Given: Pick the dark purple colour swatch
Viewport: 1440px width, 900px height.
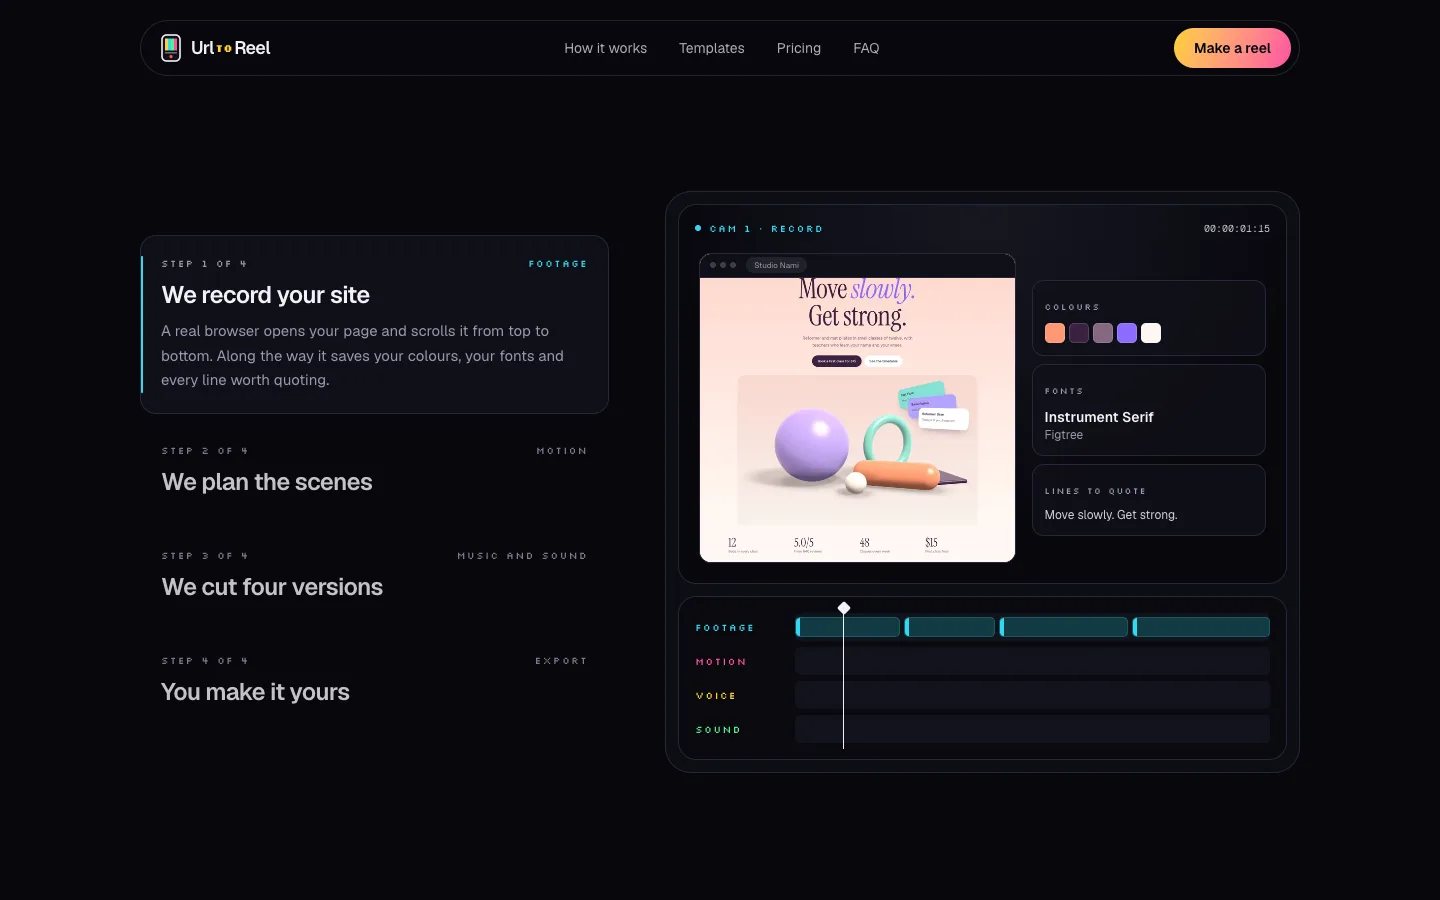Looking at the screenshot, I should [x=1079, y=333].
